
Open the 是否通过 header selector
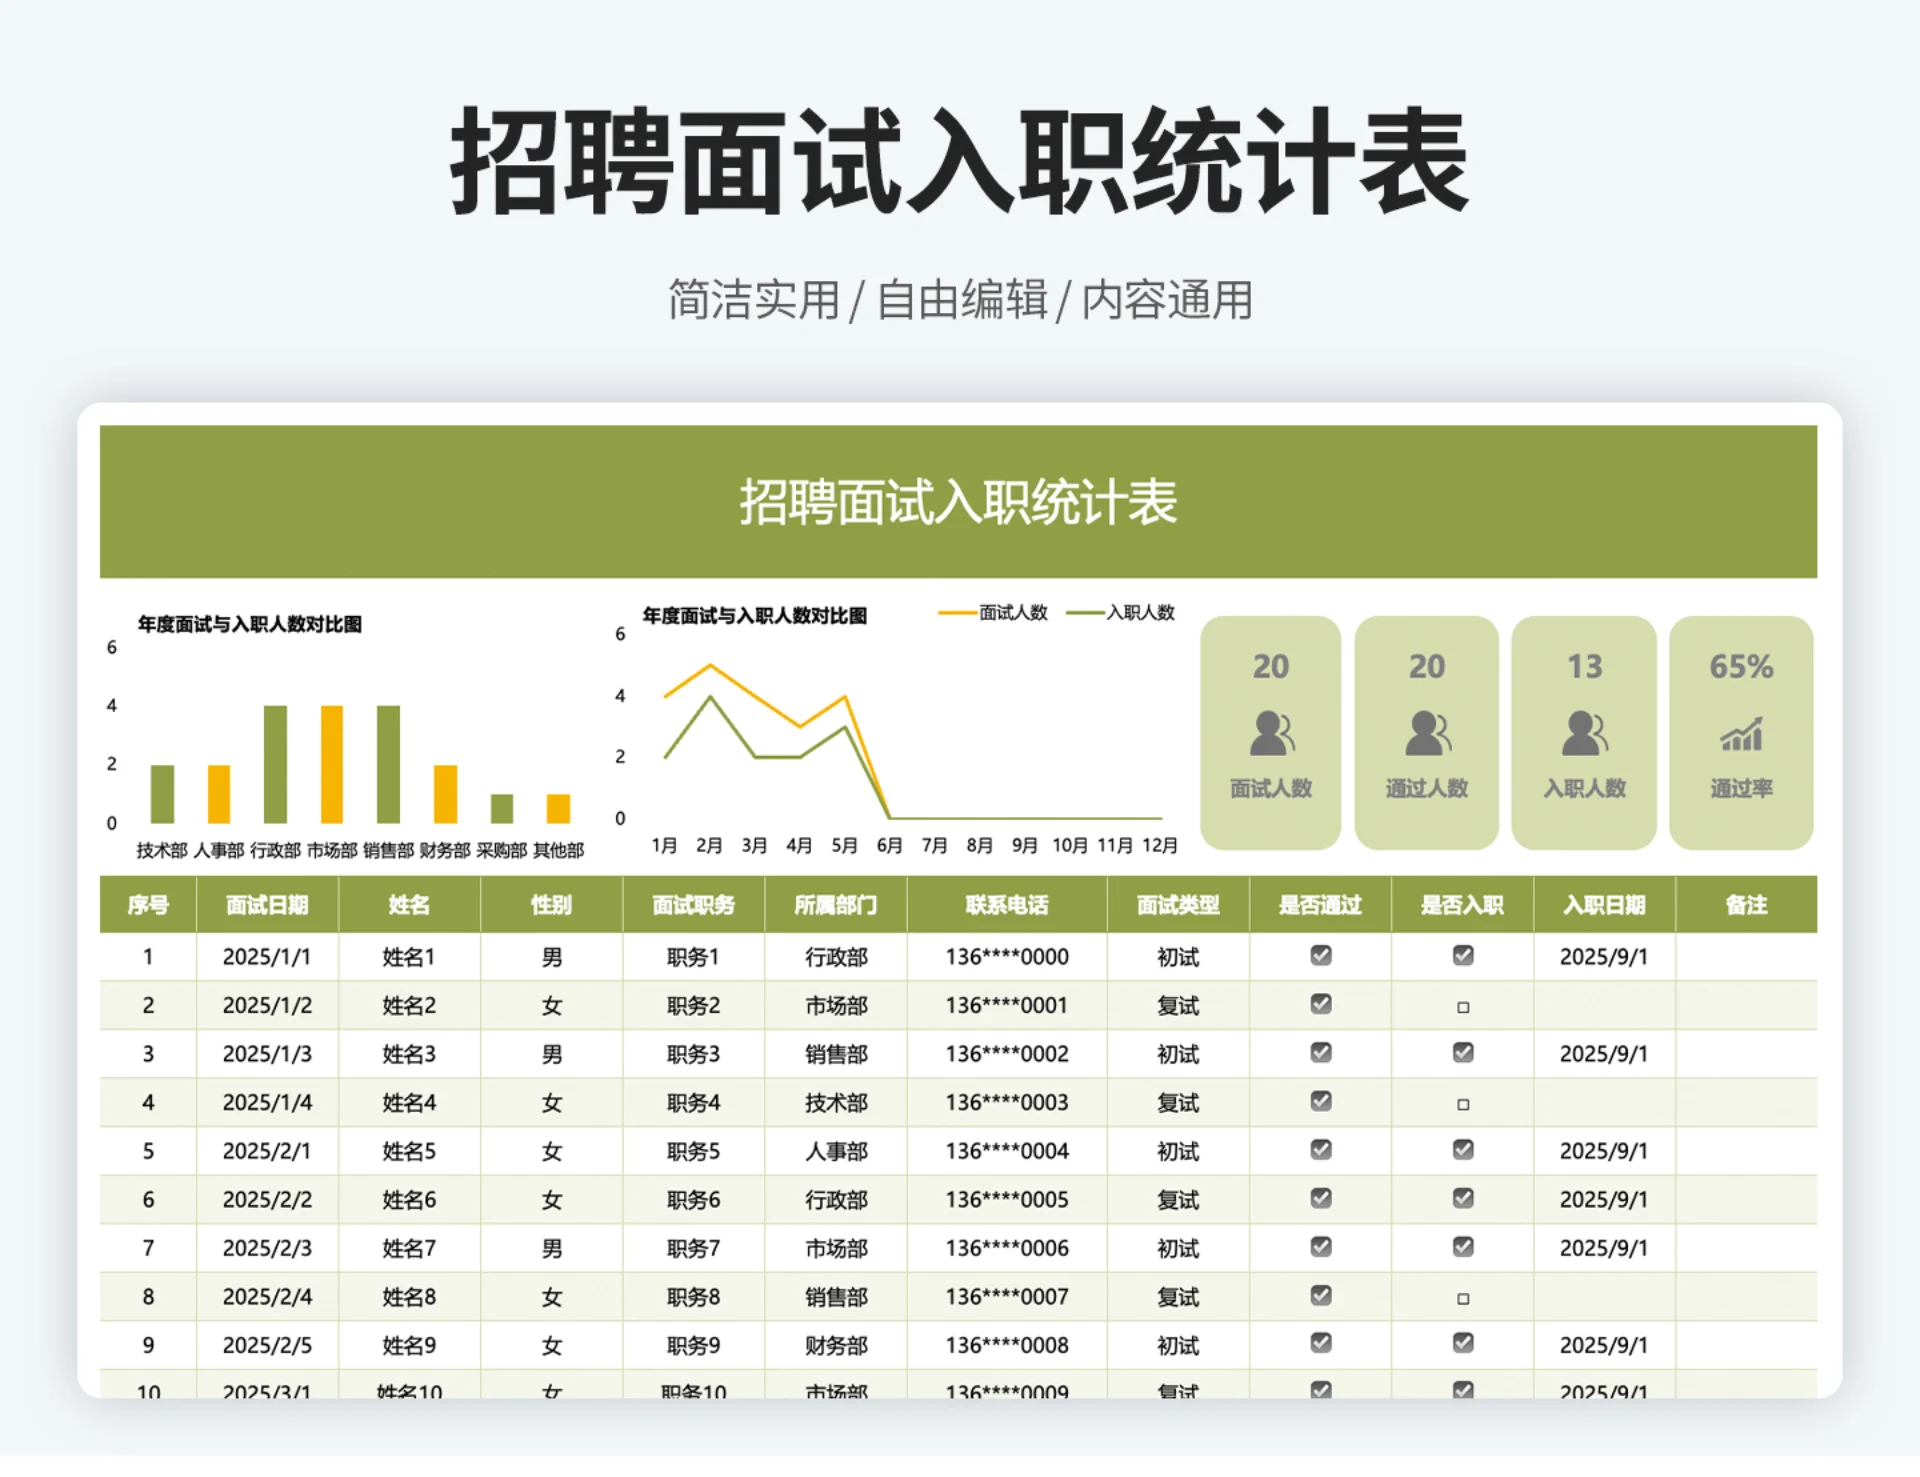pyautogui.click(x=1319, y=905)
